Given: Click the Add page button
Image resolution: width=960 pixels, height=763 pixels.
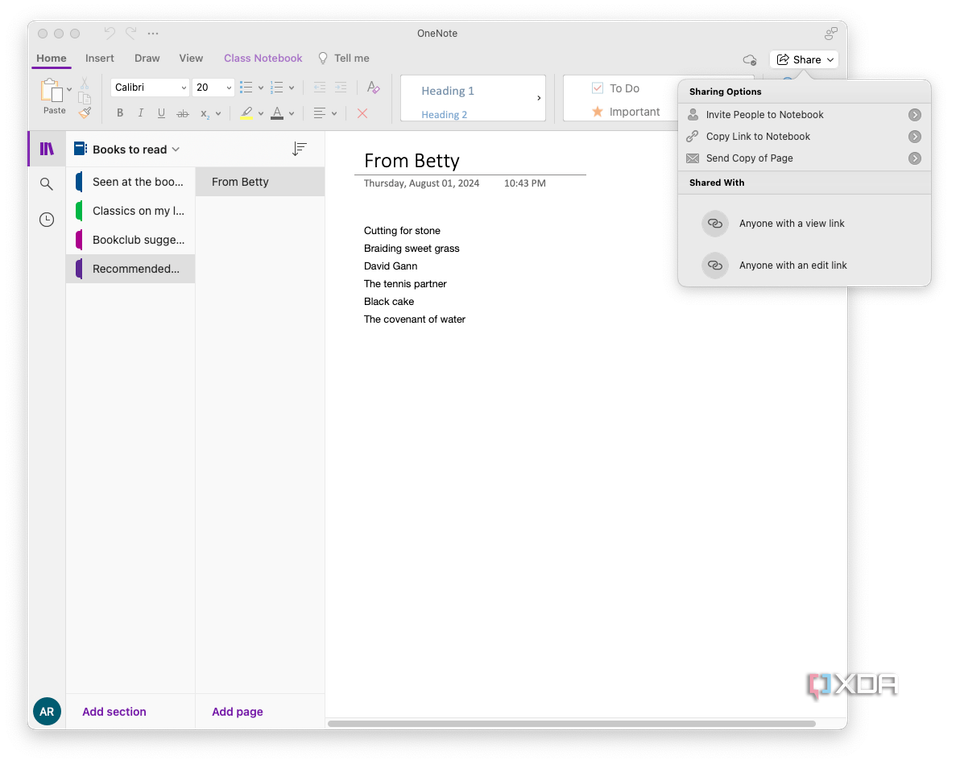Looking at the screenshot, I should pos(237,711).
